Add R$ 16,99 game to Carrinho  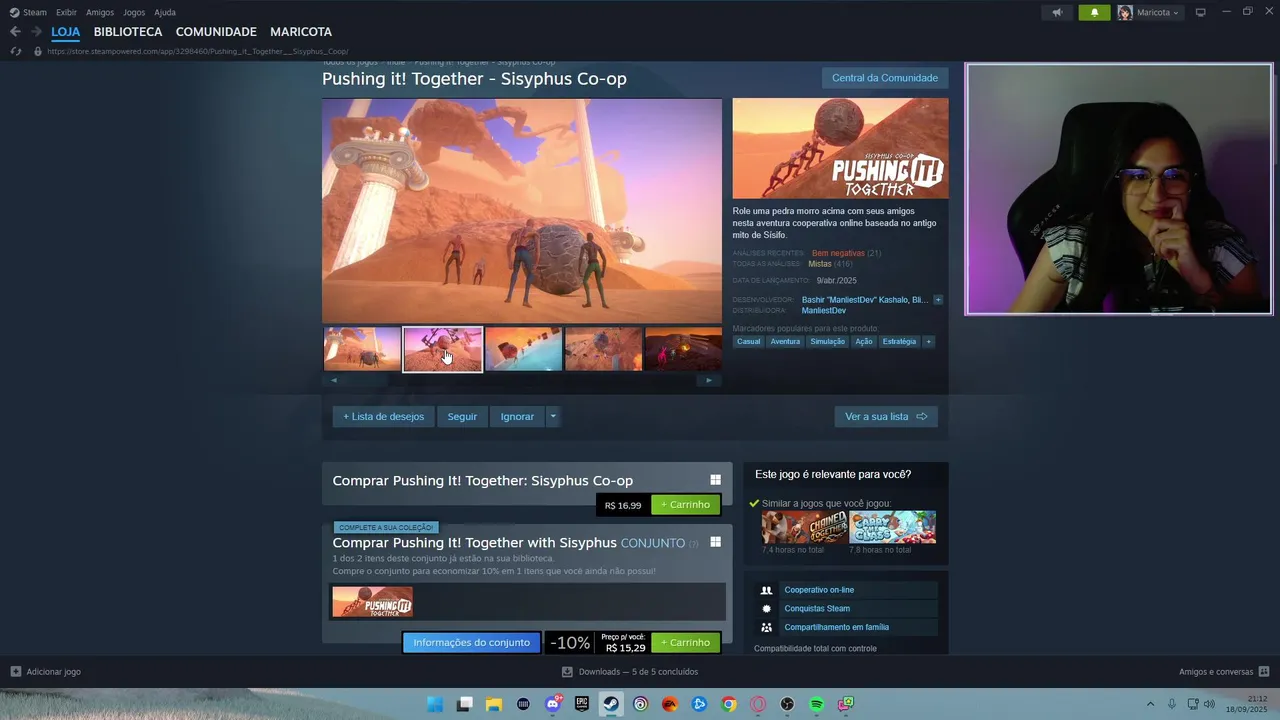coord(685,505)
